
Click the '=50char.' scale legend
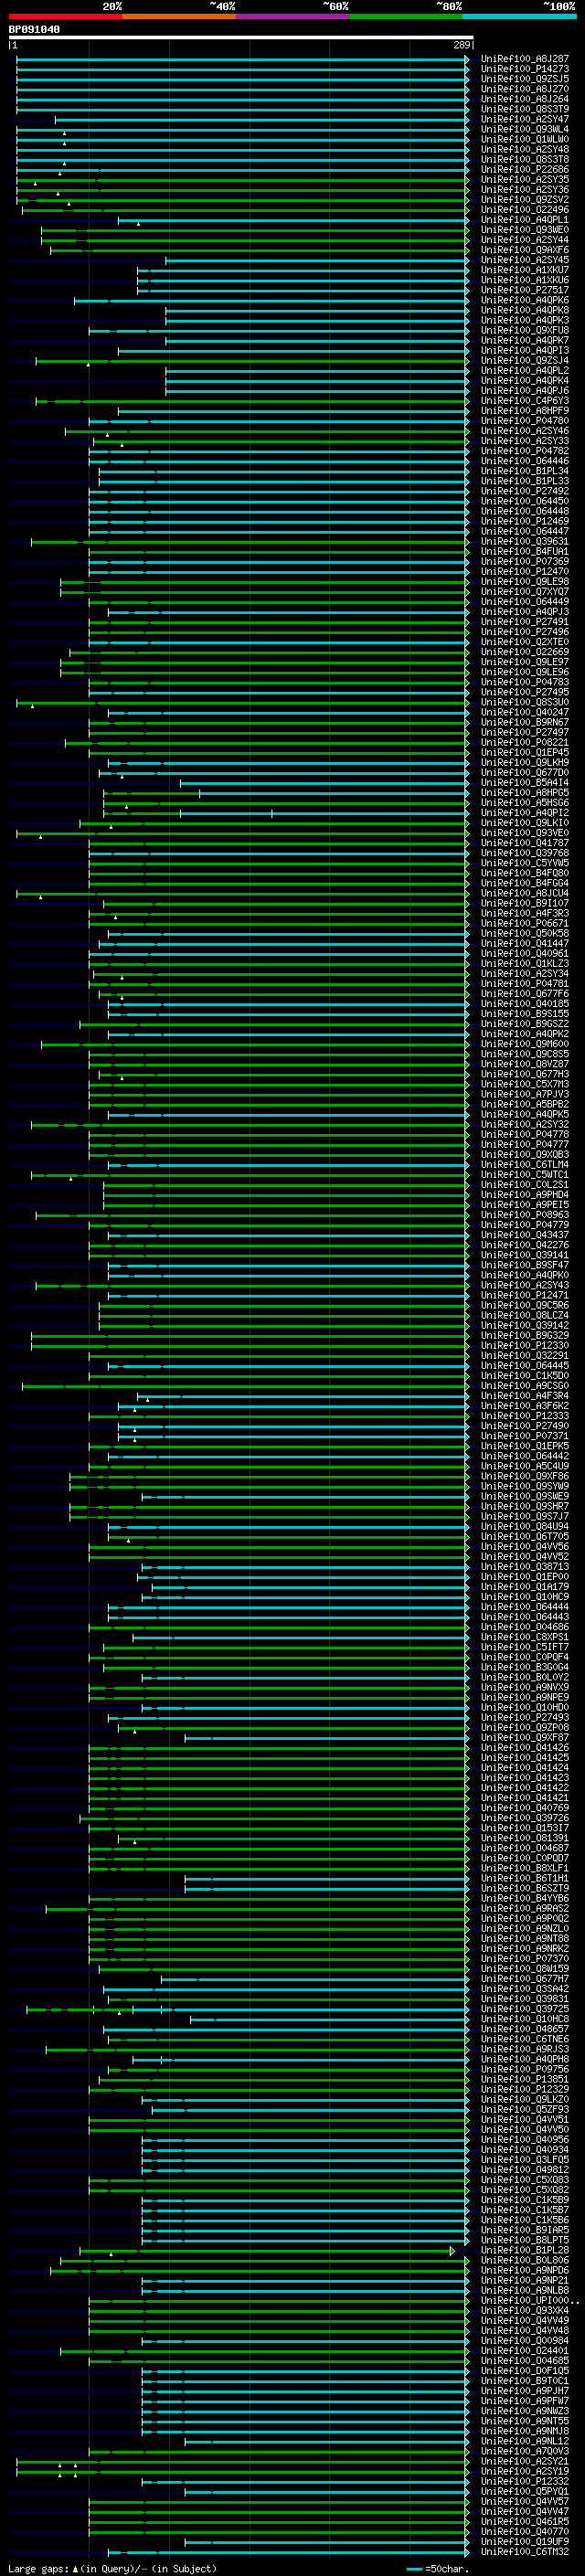point(445,2568)
